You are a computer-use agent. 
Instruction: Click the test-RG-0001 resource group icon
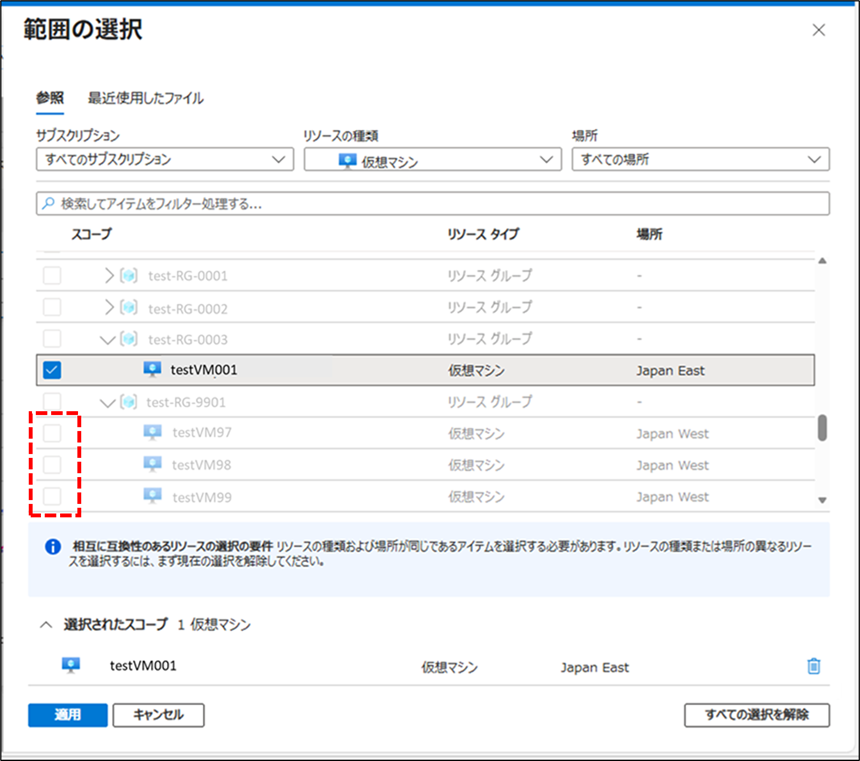point(129,276)
